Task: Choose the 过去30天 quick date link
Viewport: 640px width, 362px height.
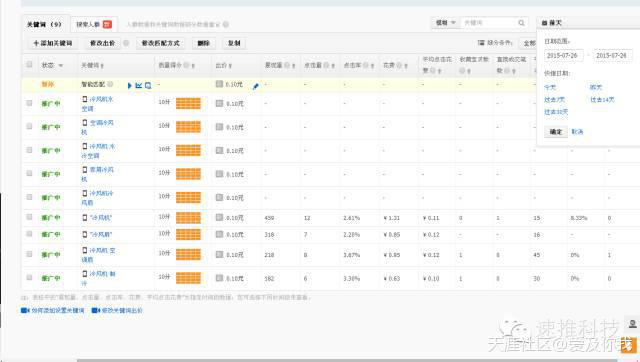Action: click(x=556, y=112)
